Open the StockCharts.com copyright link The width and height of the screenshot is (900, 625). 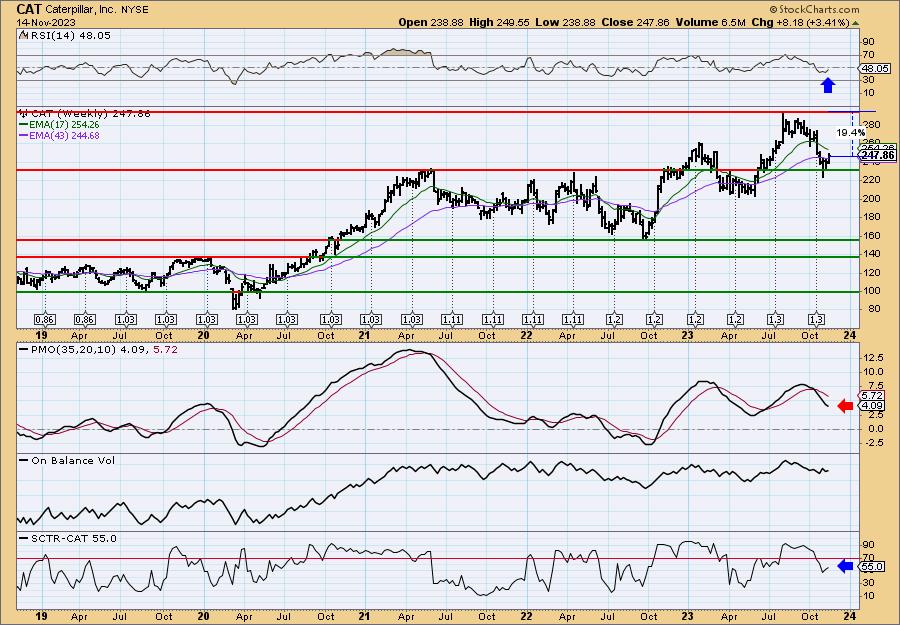(814, 9)
